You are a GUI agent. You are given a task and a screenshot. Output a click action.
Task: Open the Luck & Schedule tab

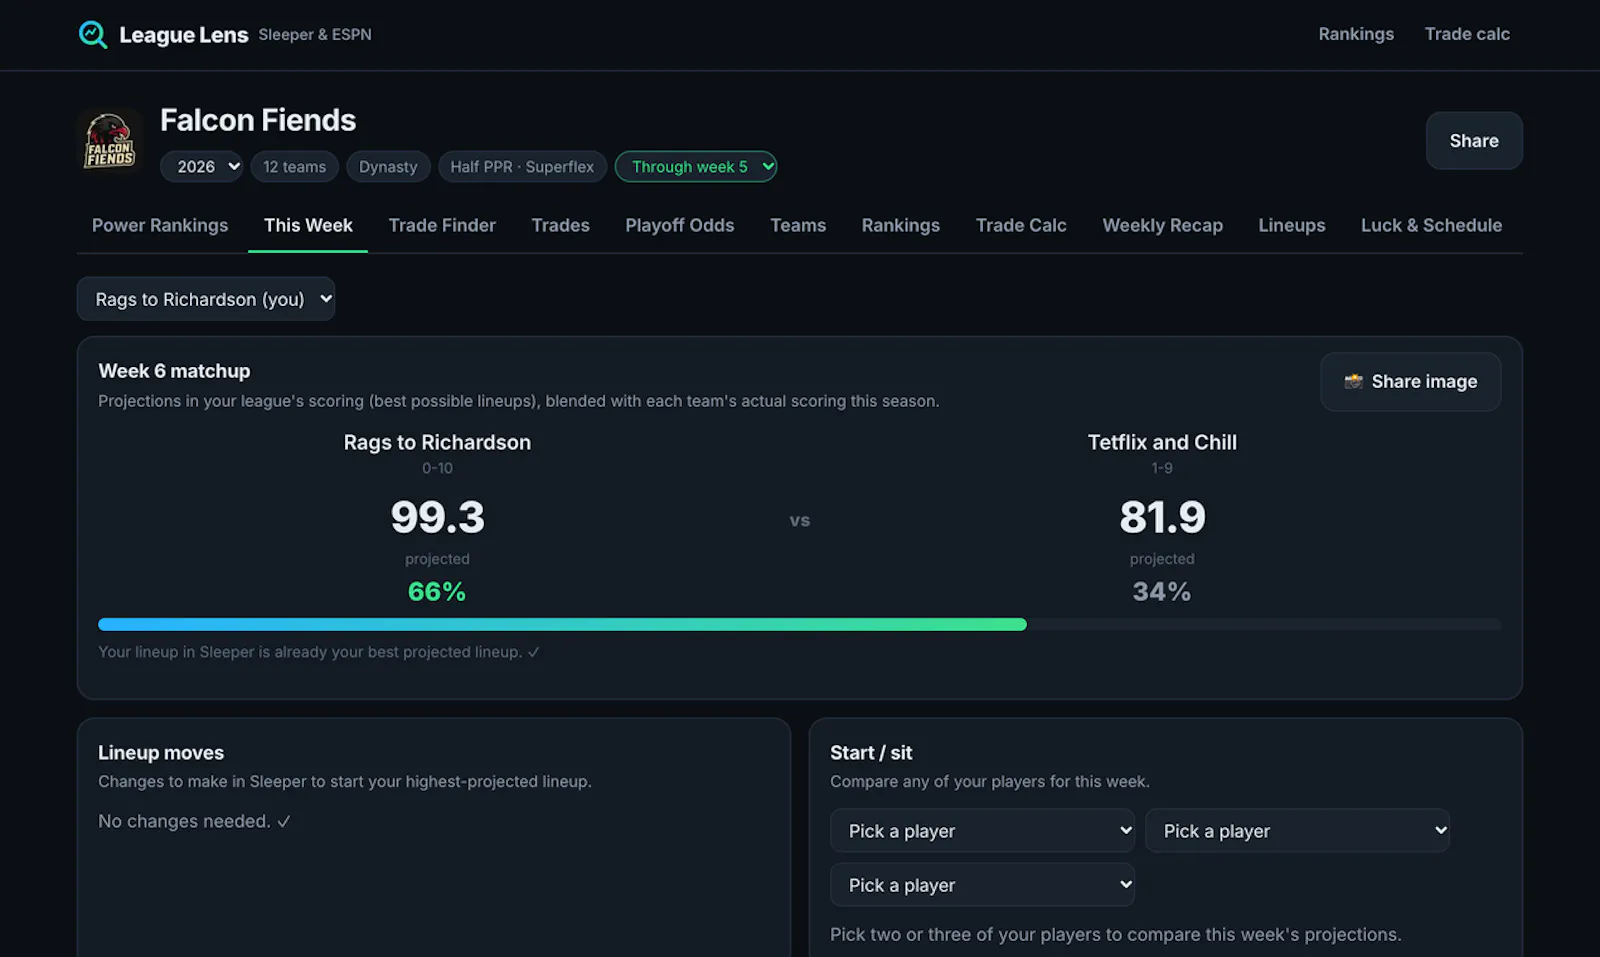click(x=1431, y=225)
